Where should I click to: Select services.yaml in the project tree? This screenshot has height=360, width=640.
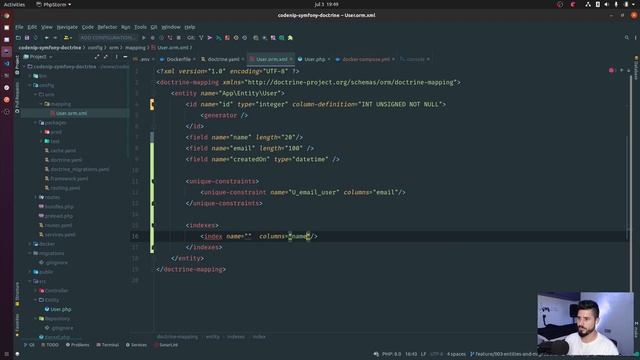click(60, 235)
